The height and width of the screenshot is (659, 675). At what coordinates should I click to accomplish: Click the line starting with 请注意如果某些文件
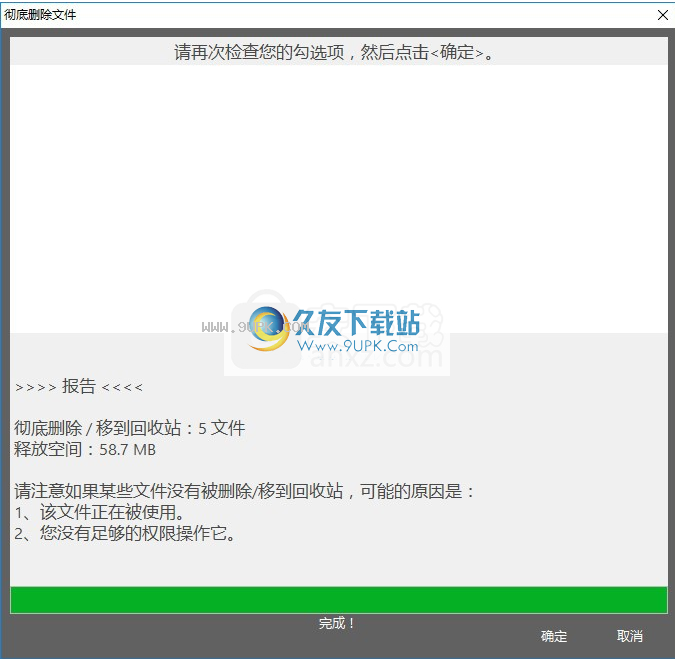[244, 491]
